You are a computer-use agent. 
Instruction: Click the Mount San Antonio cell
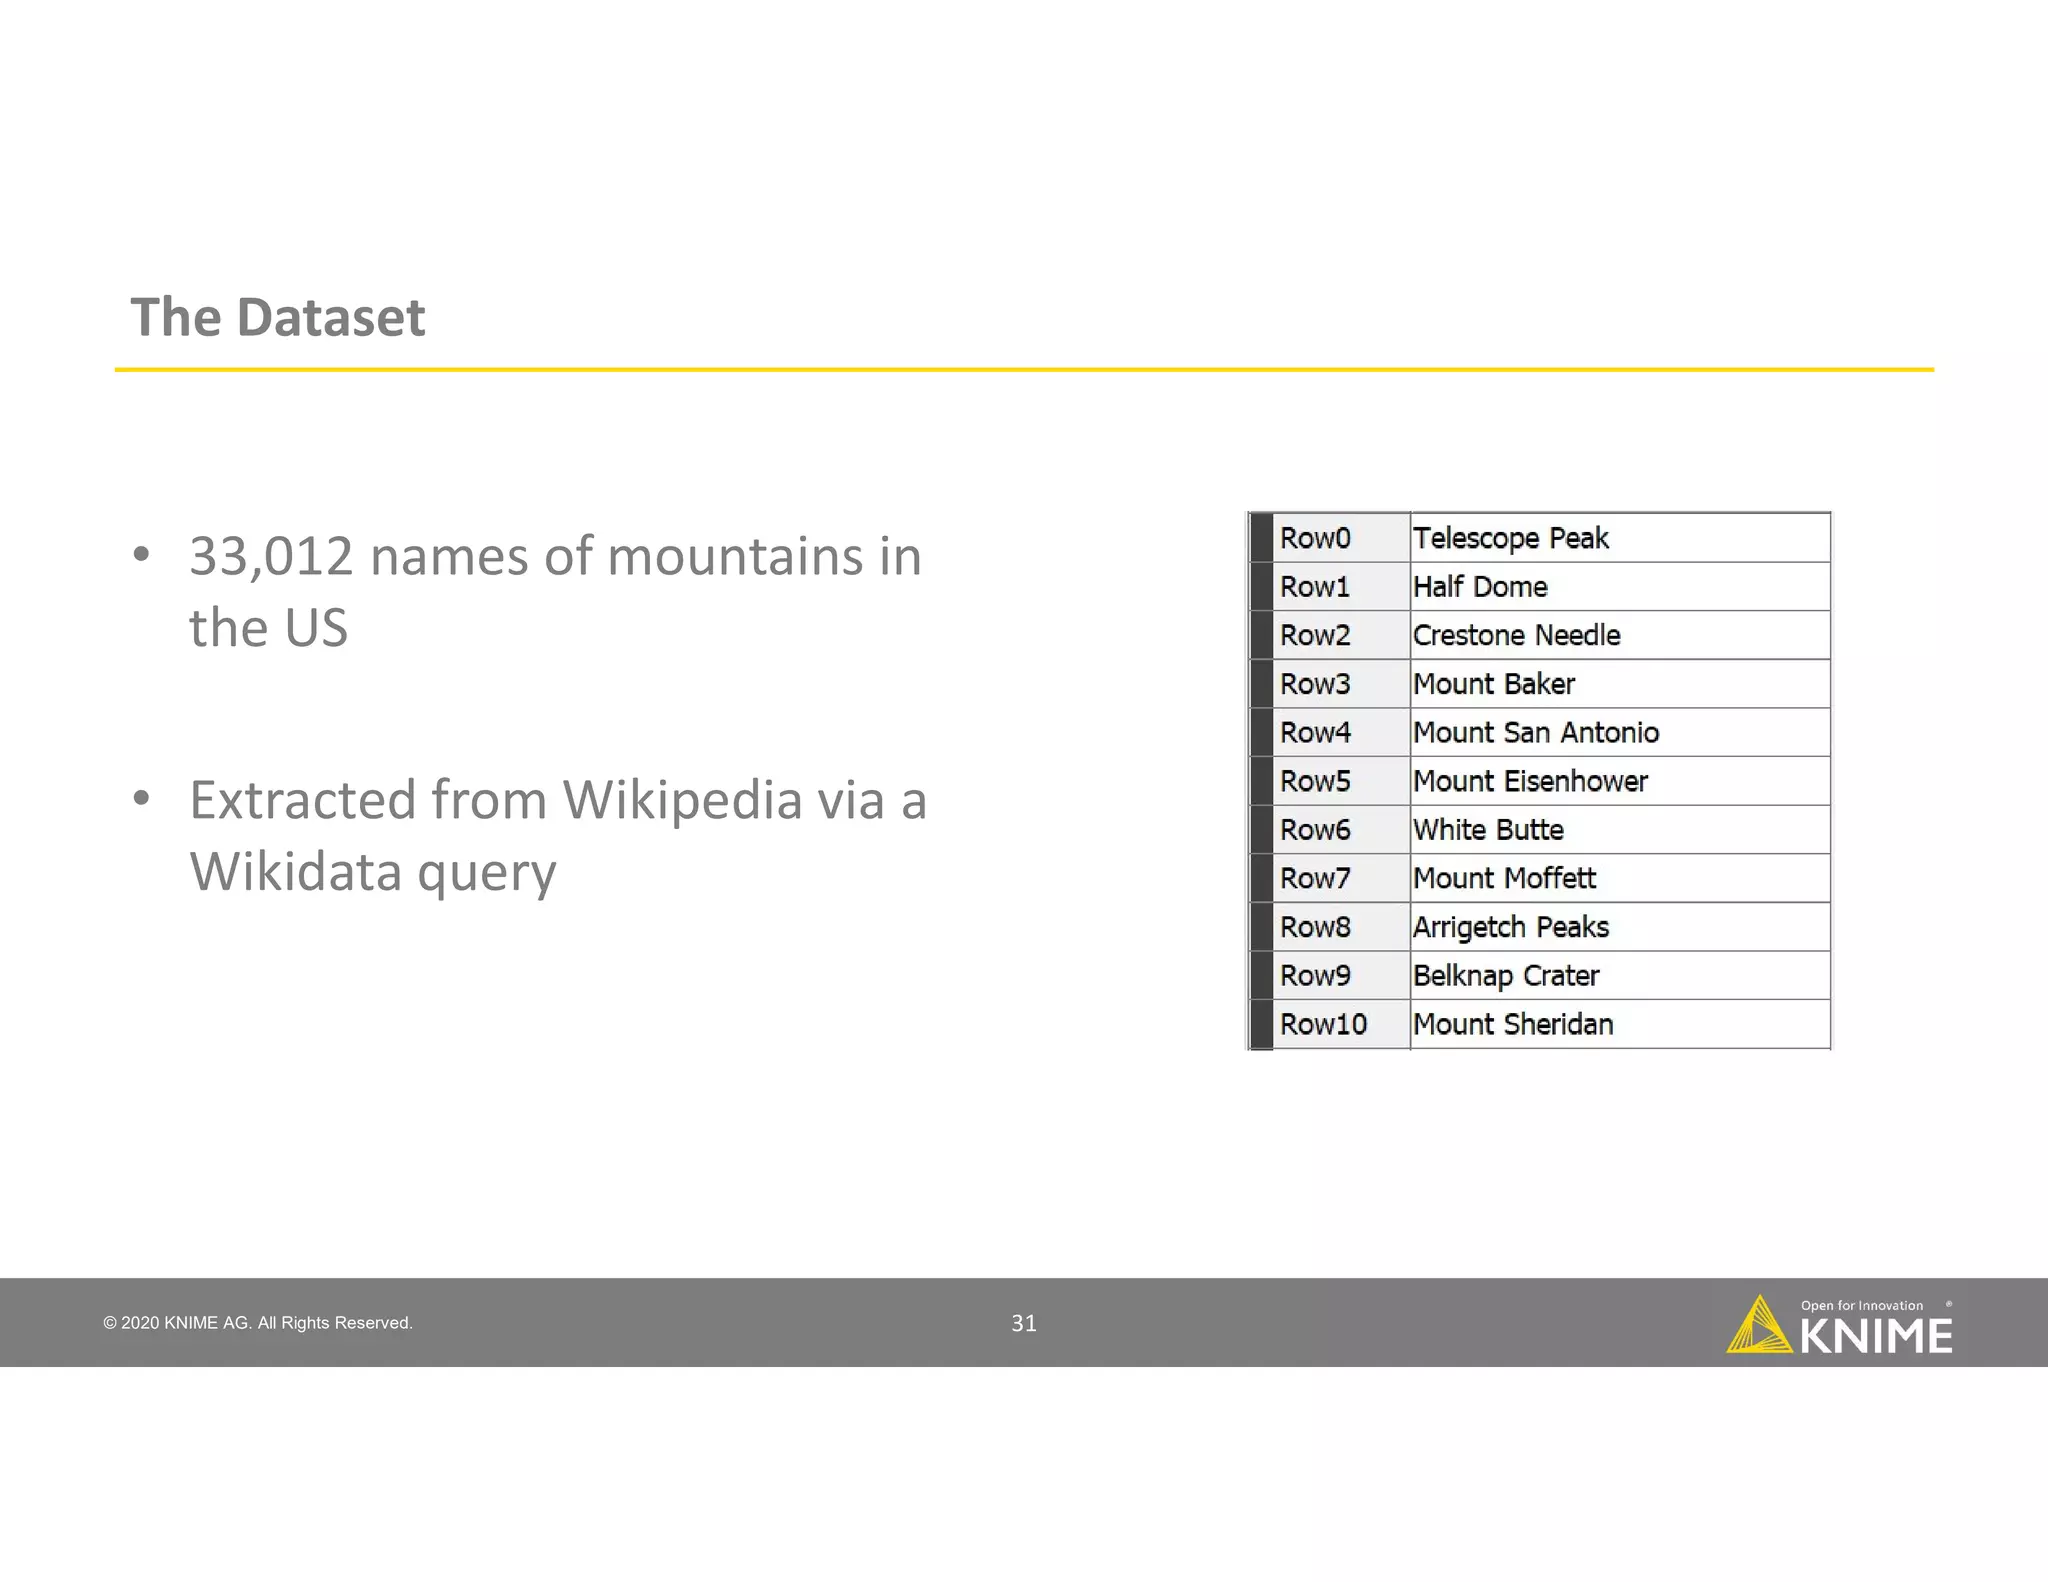1620,732
